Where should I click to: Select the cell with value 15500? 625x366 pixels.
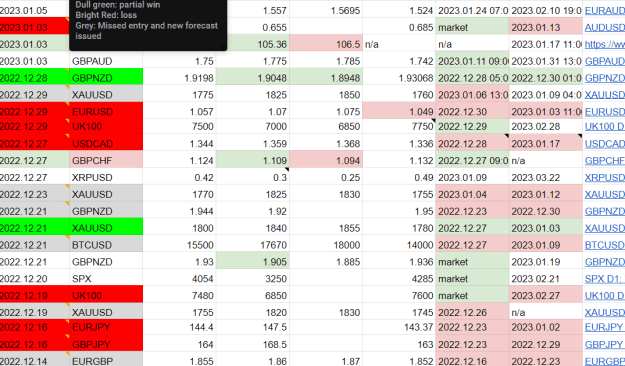pyautogui.click(x=179, y=244)
